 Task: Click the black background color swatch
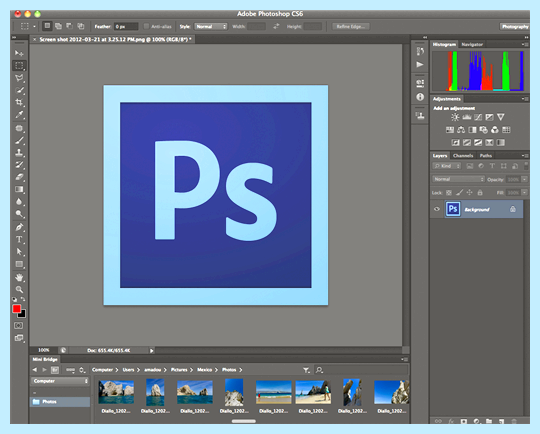[x=22, y=314]
